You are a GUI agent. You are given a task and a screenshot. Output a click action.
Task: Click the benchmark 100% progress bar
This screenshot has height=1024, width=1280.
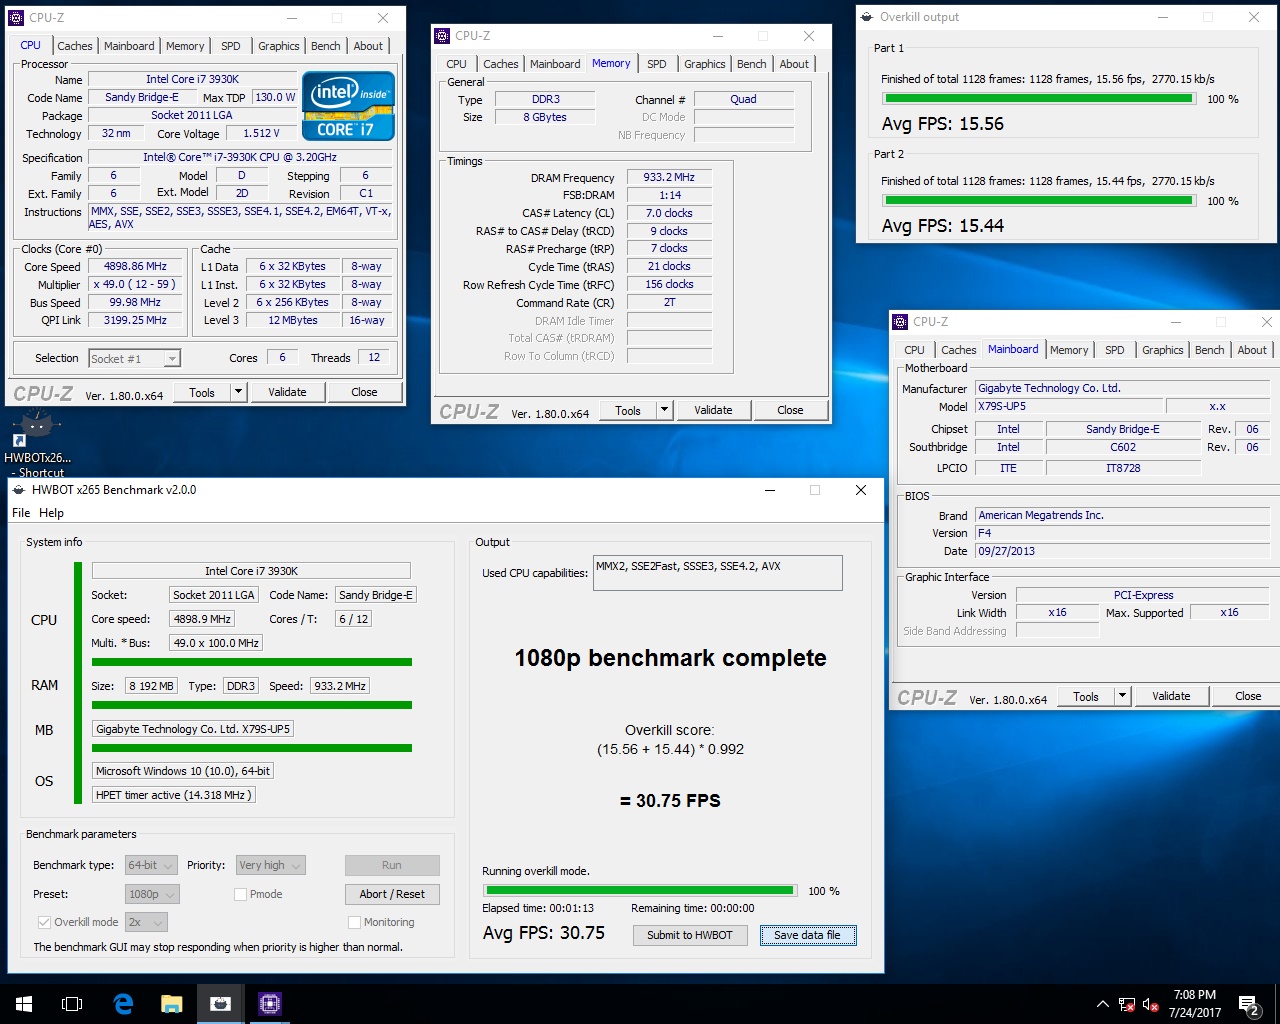pyautogui.click(x=639, y=890)
